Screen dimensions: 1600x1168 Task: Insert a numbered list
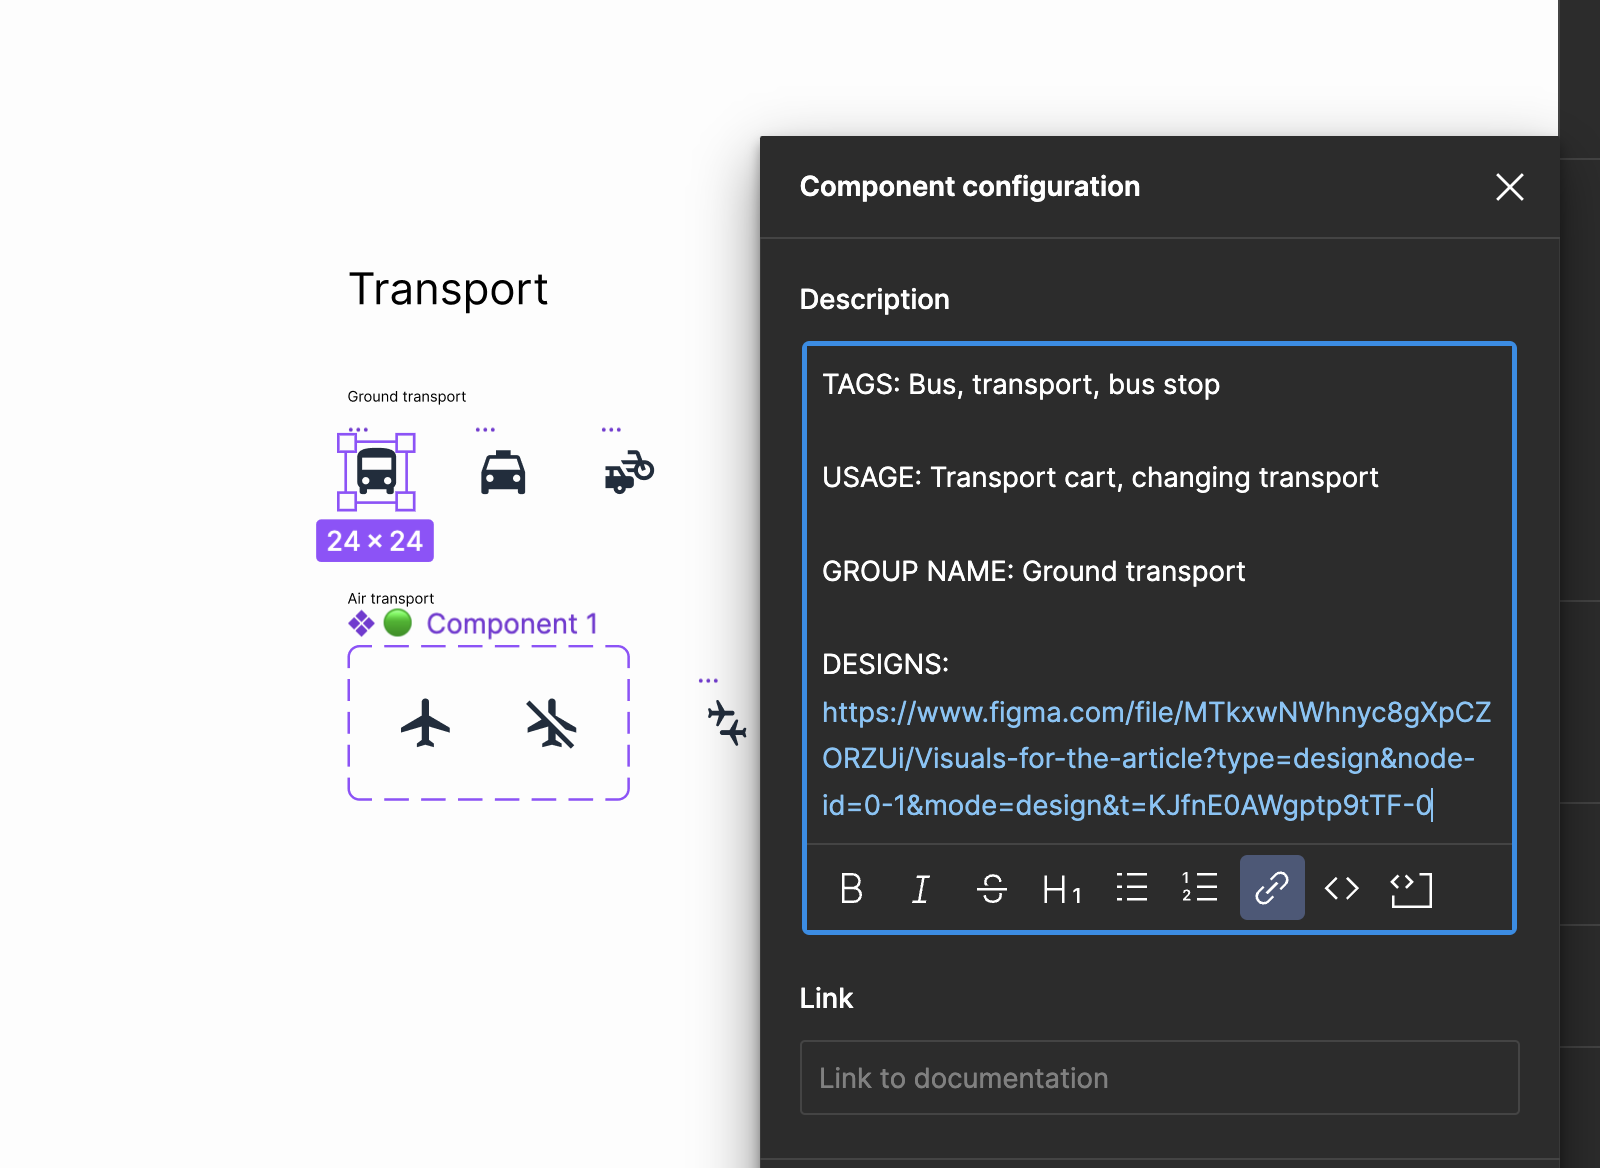coord(1200,888)
